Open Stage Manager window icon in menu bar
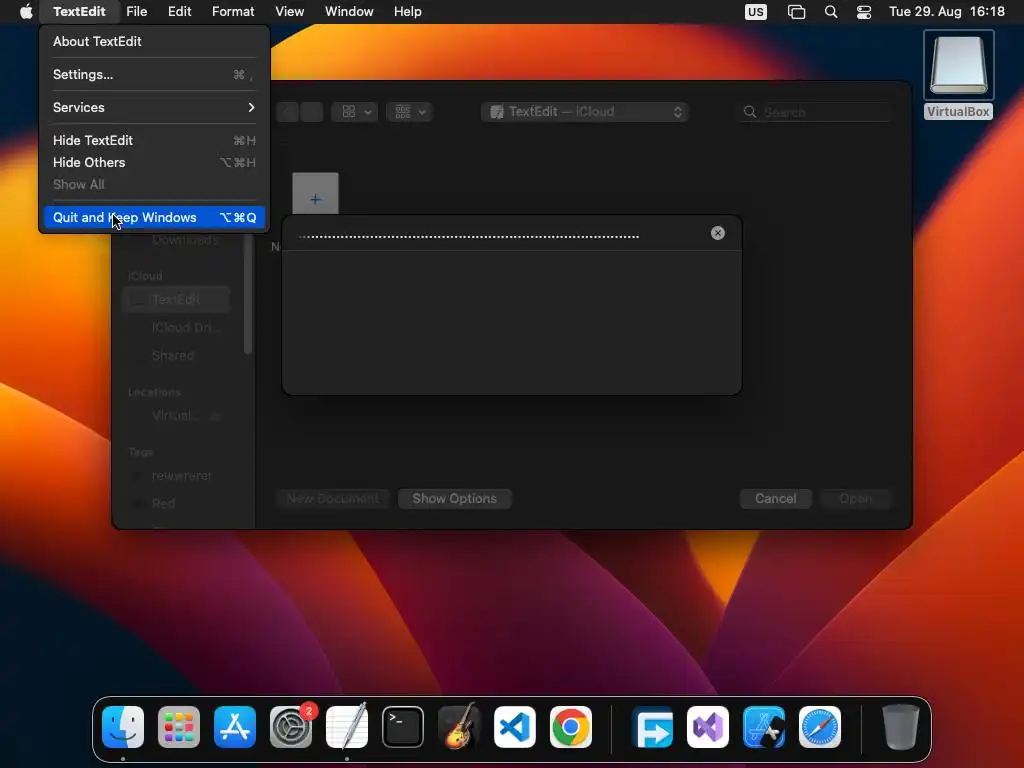The image size is (1024, 768). coord(796,12)
